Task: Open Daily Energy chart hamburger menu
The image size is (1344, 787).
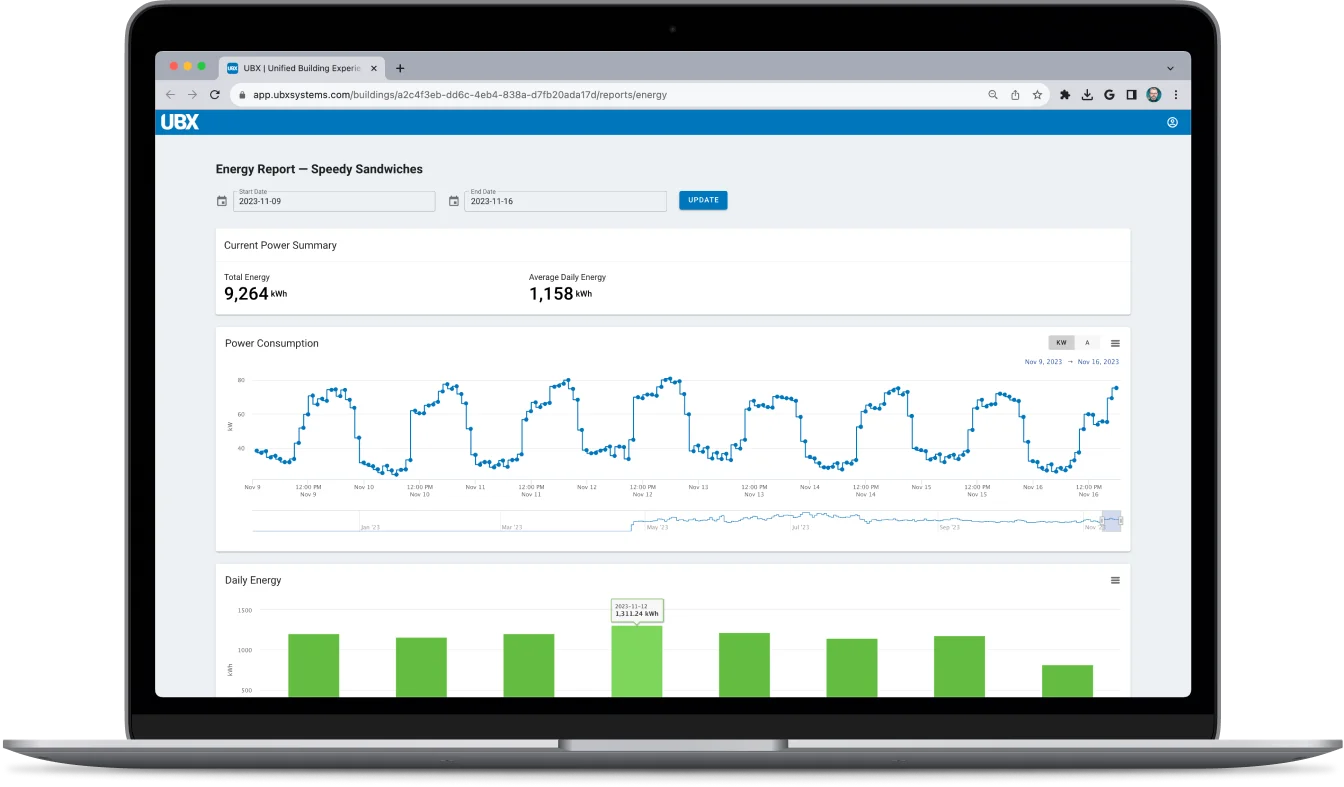Action: pos(1115,580)
